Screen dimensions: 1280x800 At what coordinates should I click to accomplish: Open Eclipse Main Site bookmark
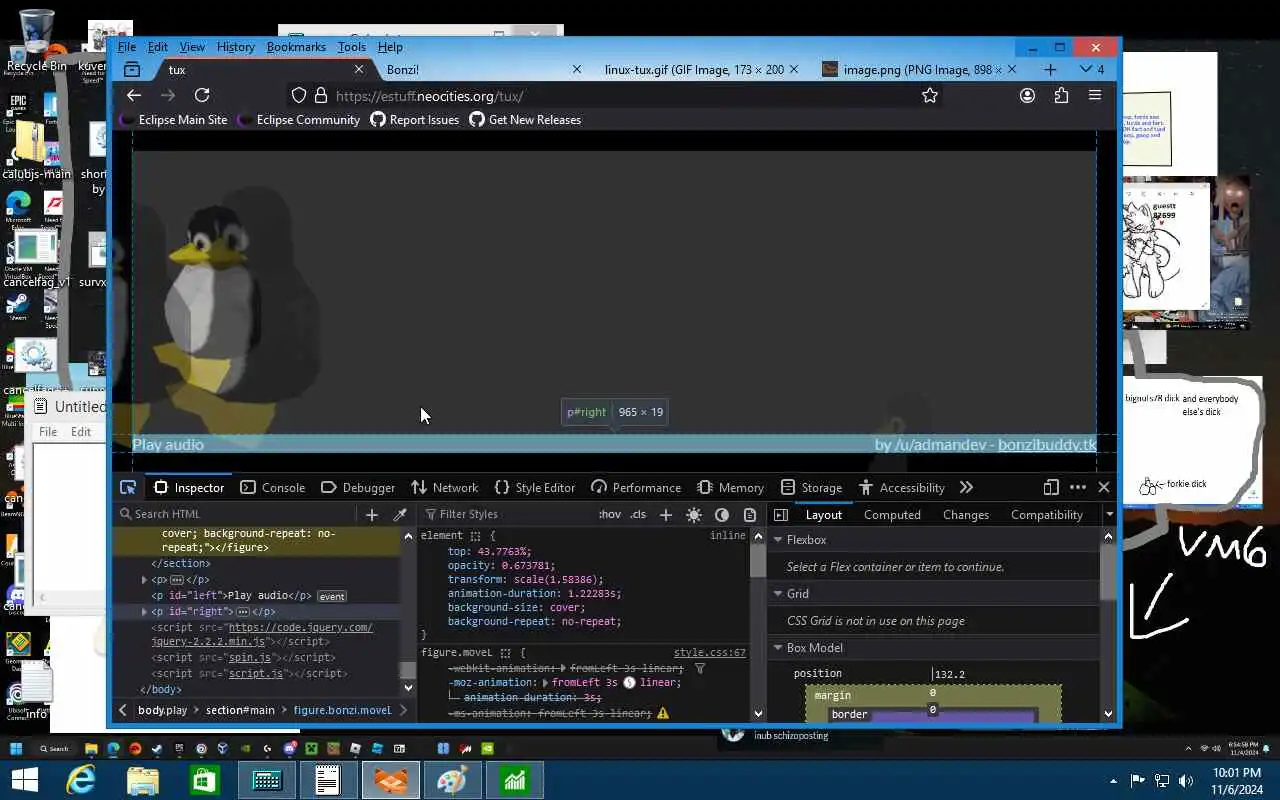point(174,119)
